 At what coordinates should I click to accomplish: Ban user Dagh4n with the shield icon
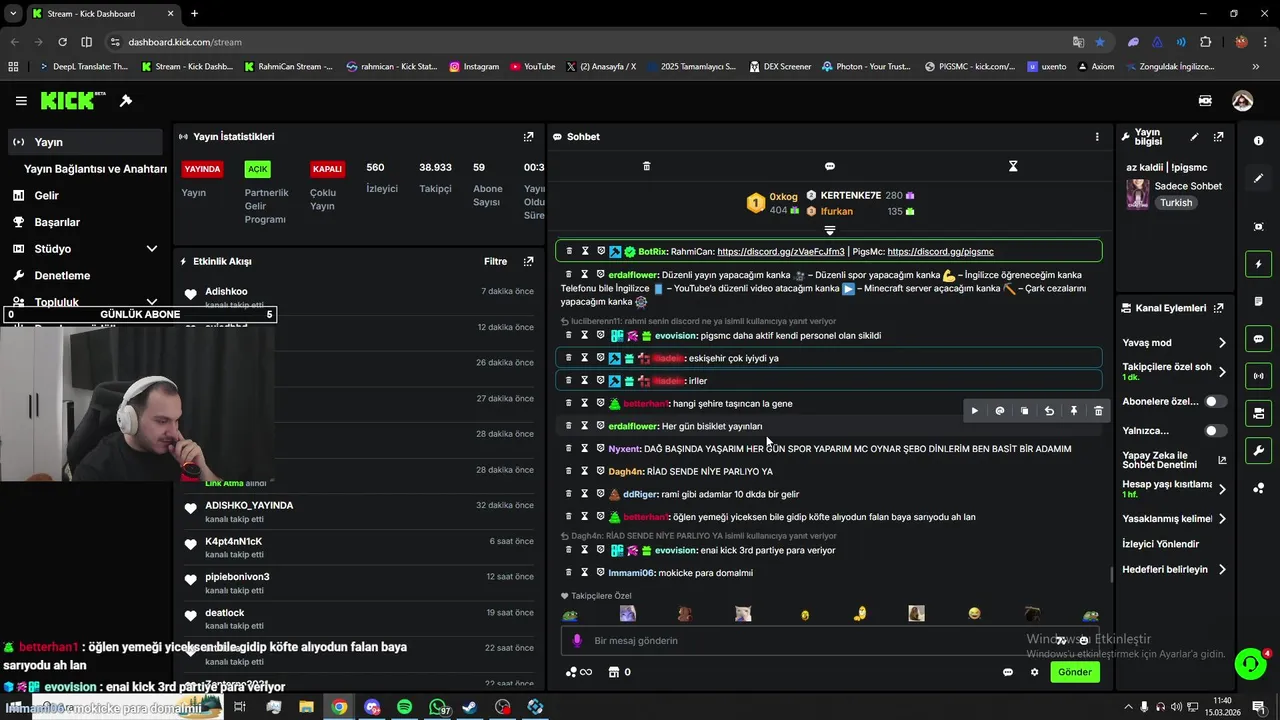[601, 471]
